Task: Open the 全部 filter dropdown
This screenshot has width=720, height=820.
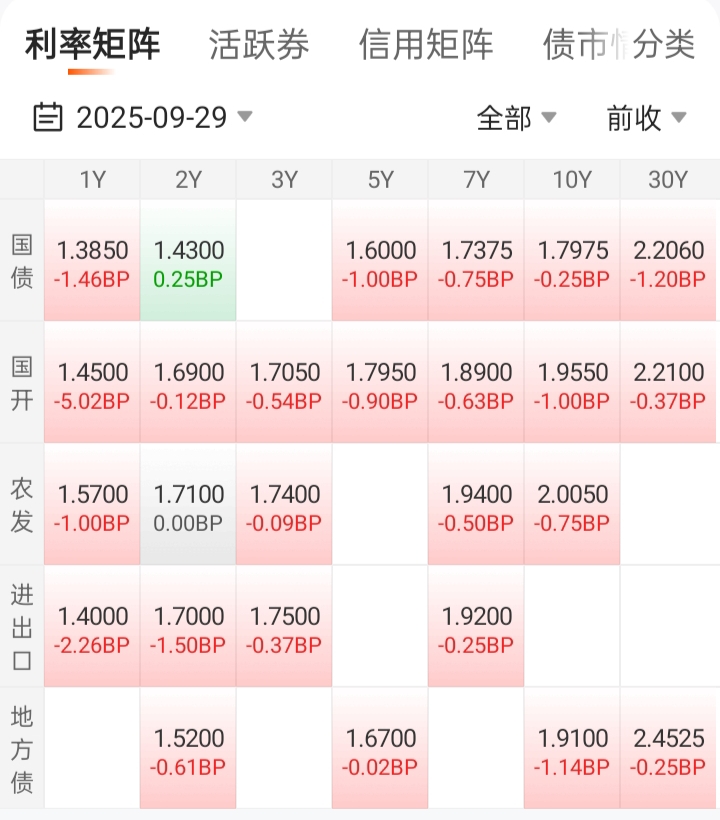Action: [517, 117]
